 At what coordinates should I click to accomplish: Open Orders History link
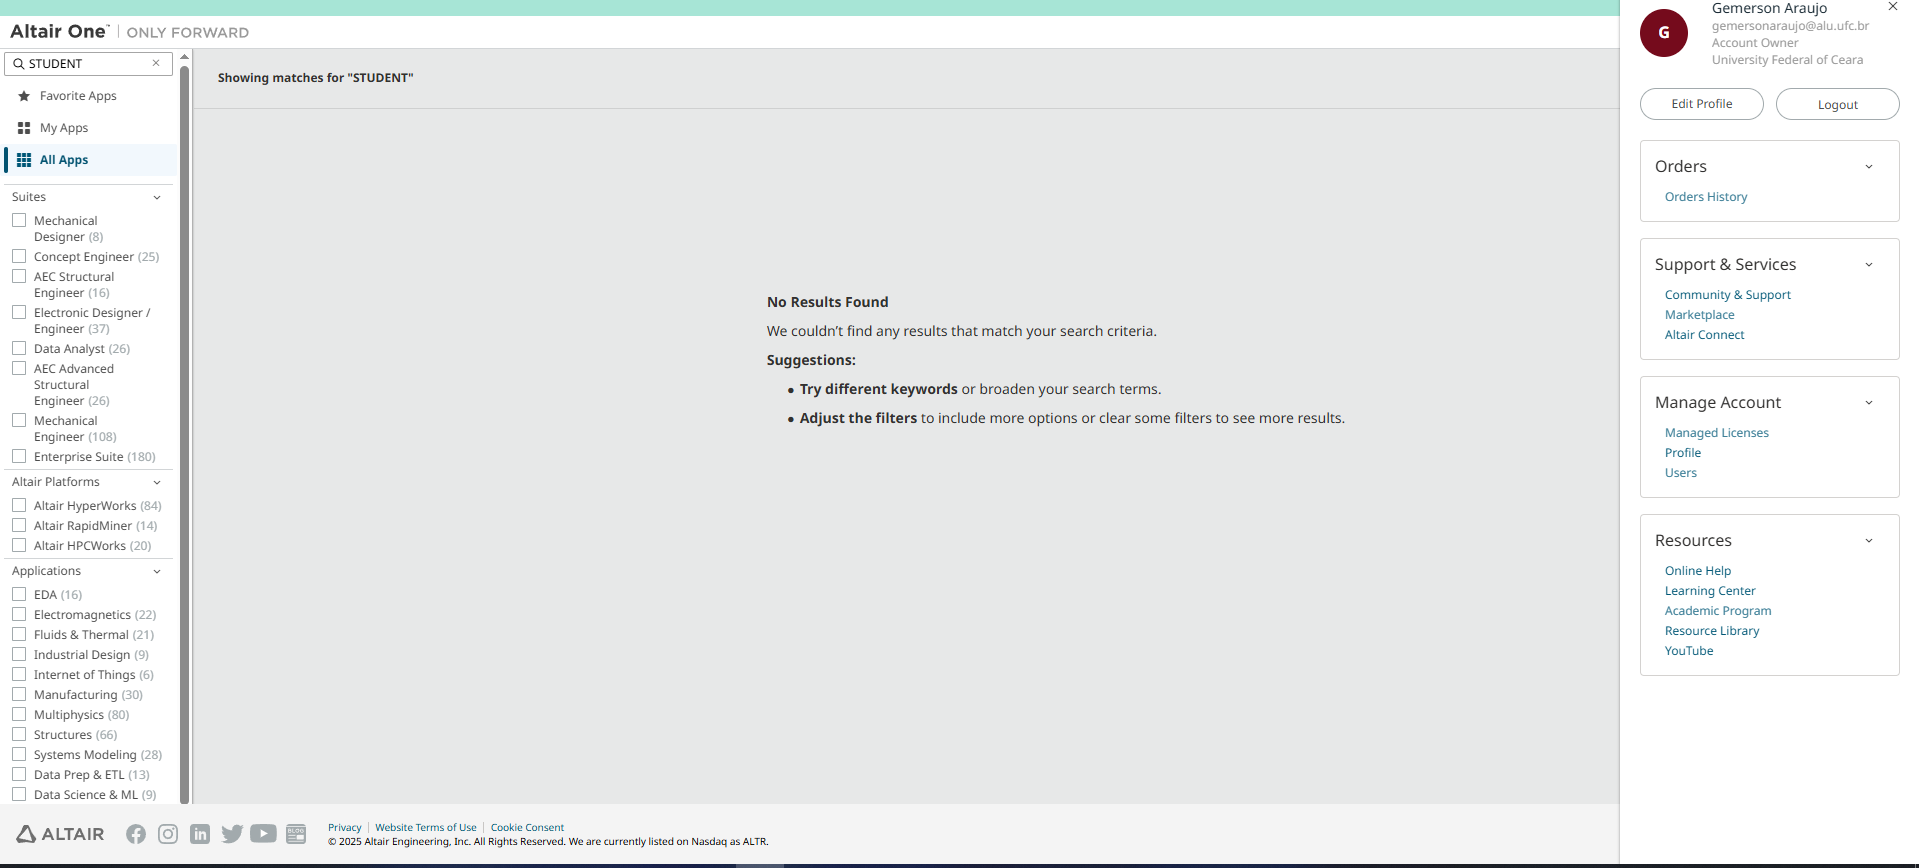pos(1706,197)
